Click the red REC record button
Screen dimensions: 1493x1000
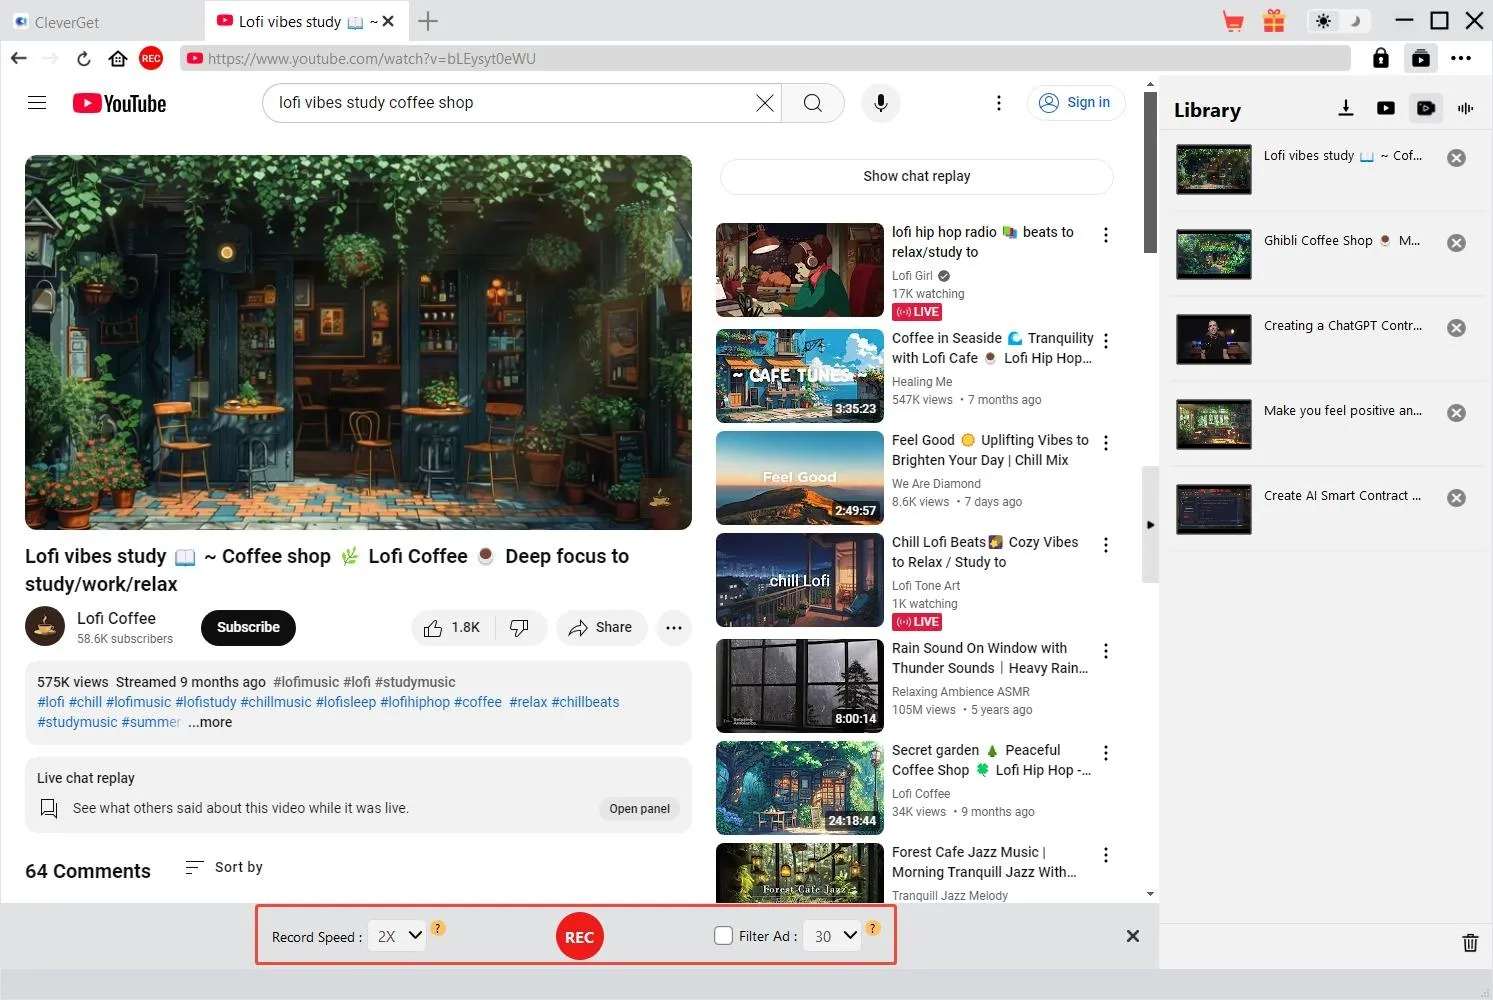coord(579,937)
